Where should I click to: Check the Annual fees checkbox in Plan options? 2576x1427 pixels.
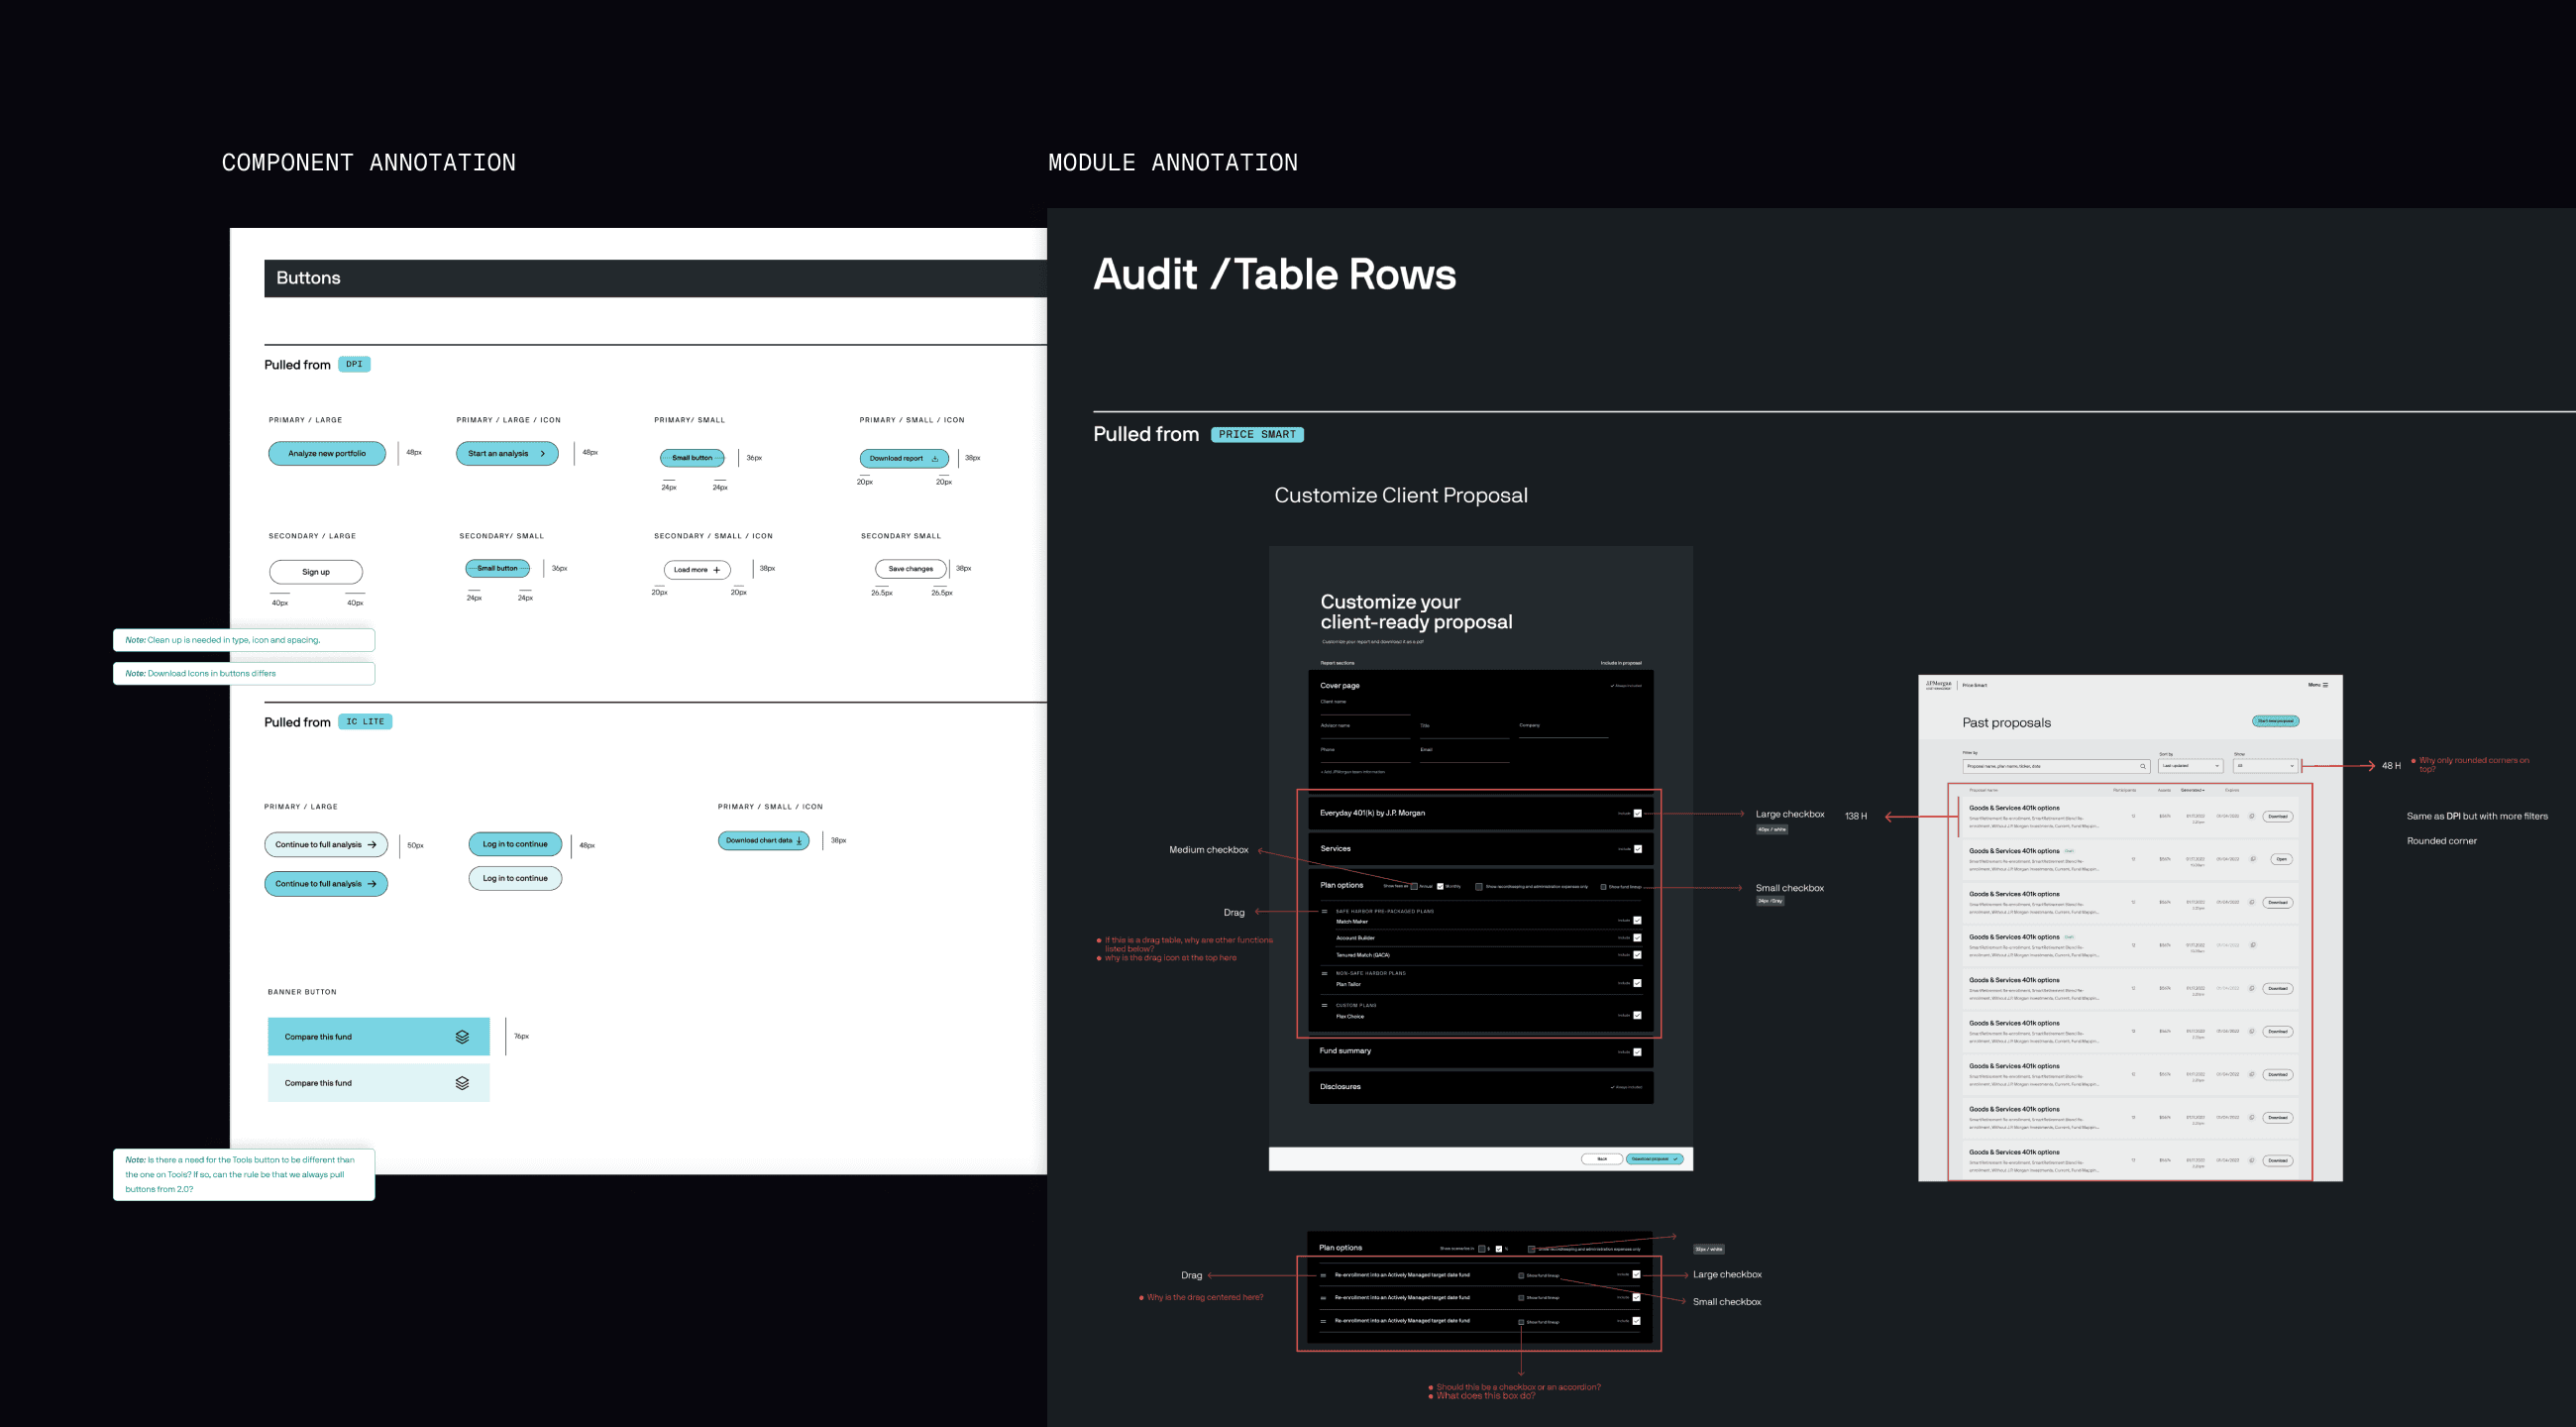[x=1414, y=886]
